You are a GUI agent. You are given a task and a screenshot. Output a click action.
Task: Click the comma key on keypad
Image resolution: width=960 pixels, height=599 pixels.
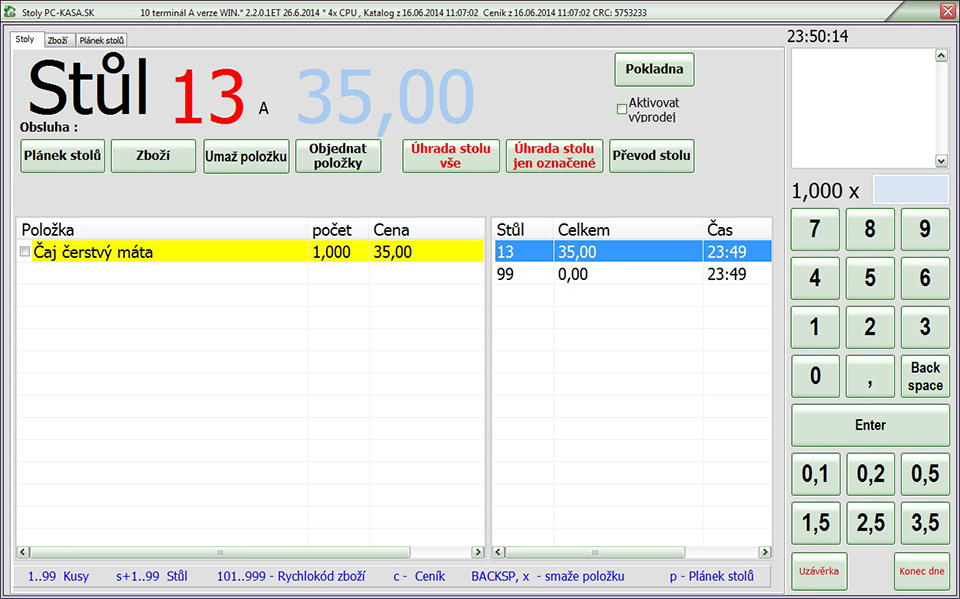pyautogui.click(x=870, y=376)
